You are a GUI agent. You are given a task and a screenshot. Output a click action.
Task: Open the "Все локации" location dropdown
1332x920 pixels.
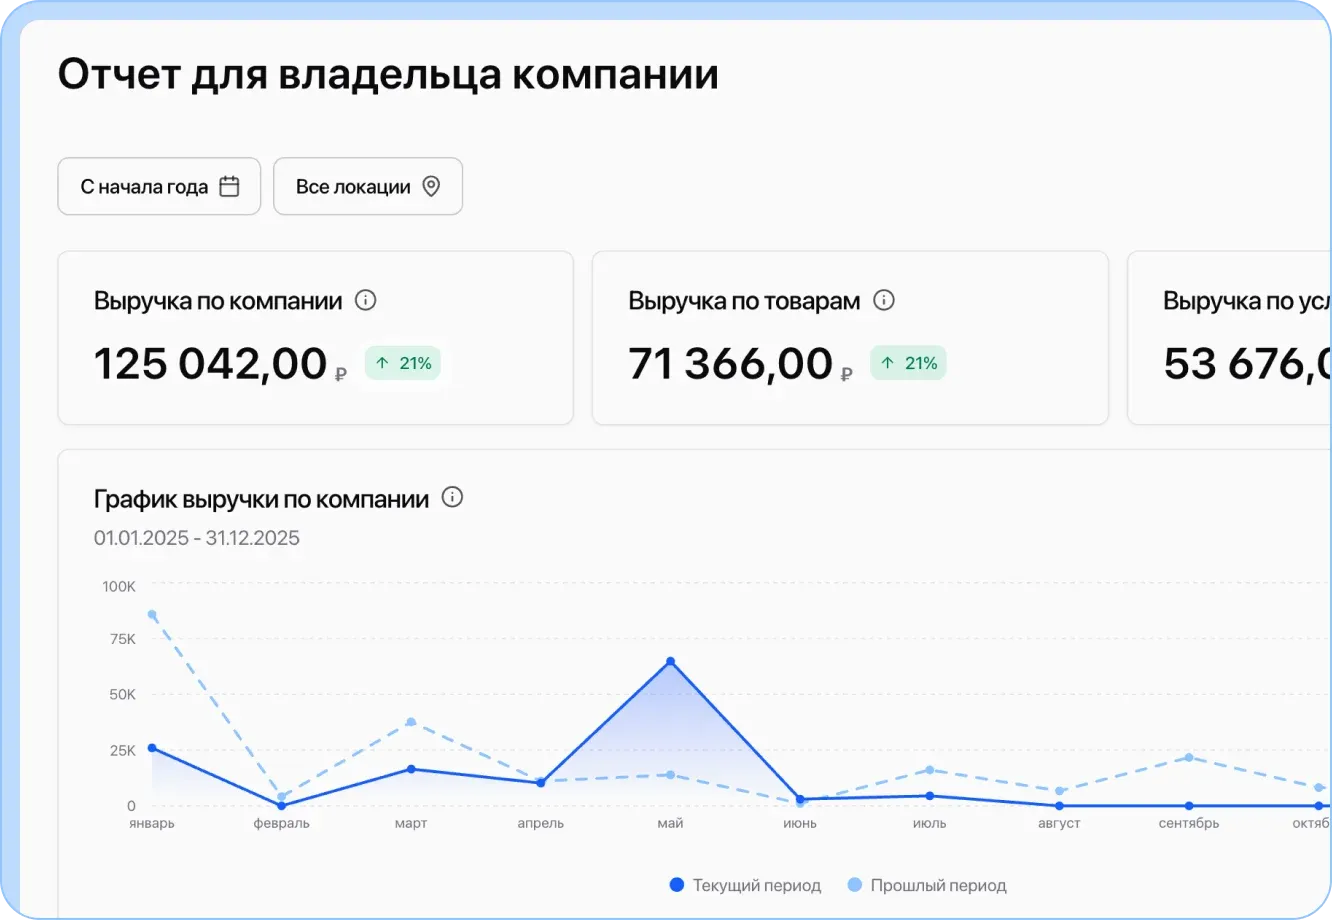pos(367,185)
